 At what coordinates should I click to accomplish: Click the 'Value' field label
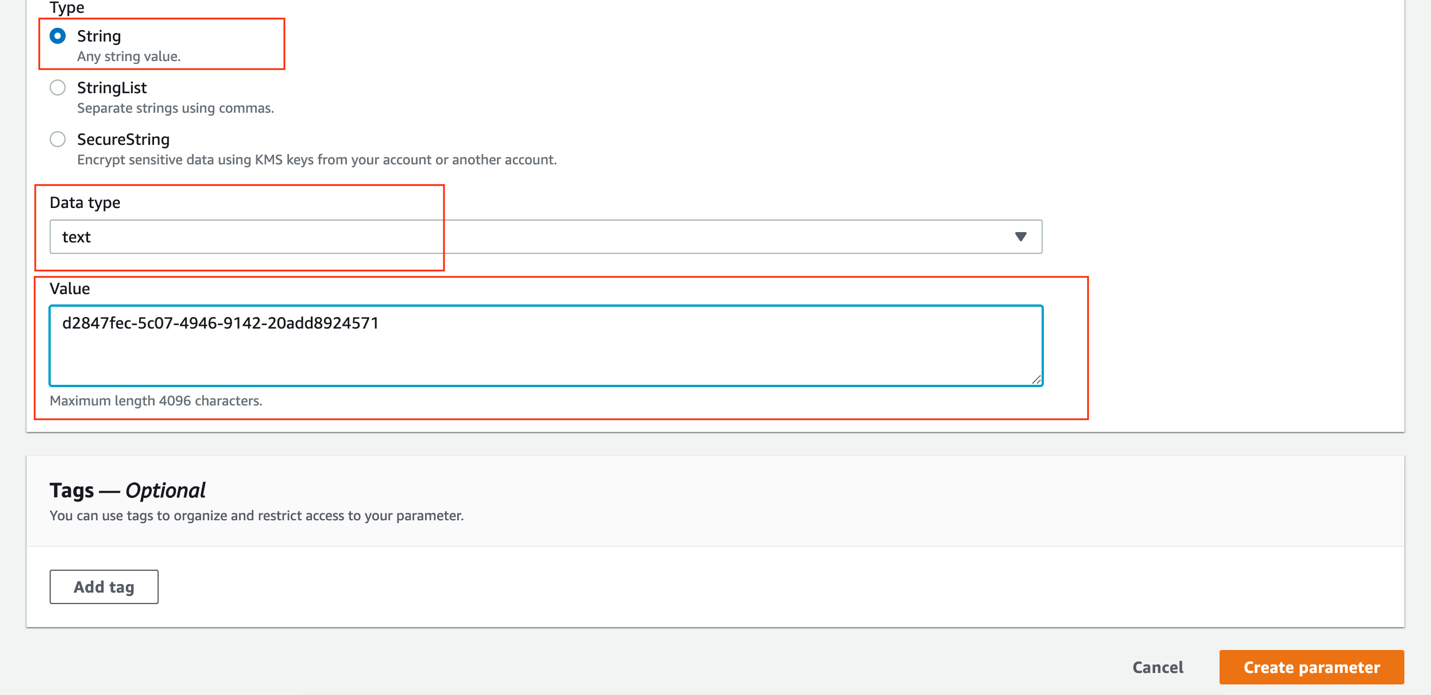click(70, 288)
